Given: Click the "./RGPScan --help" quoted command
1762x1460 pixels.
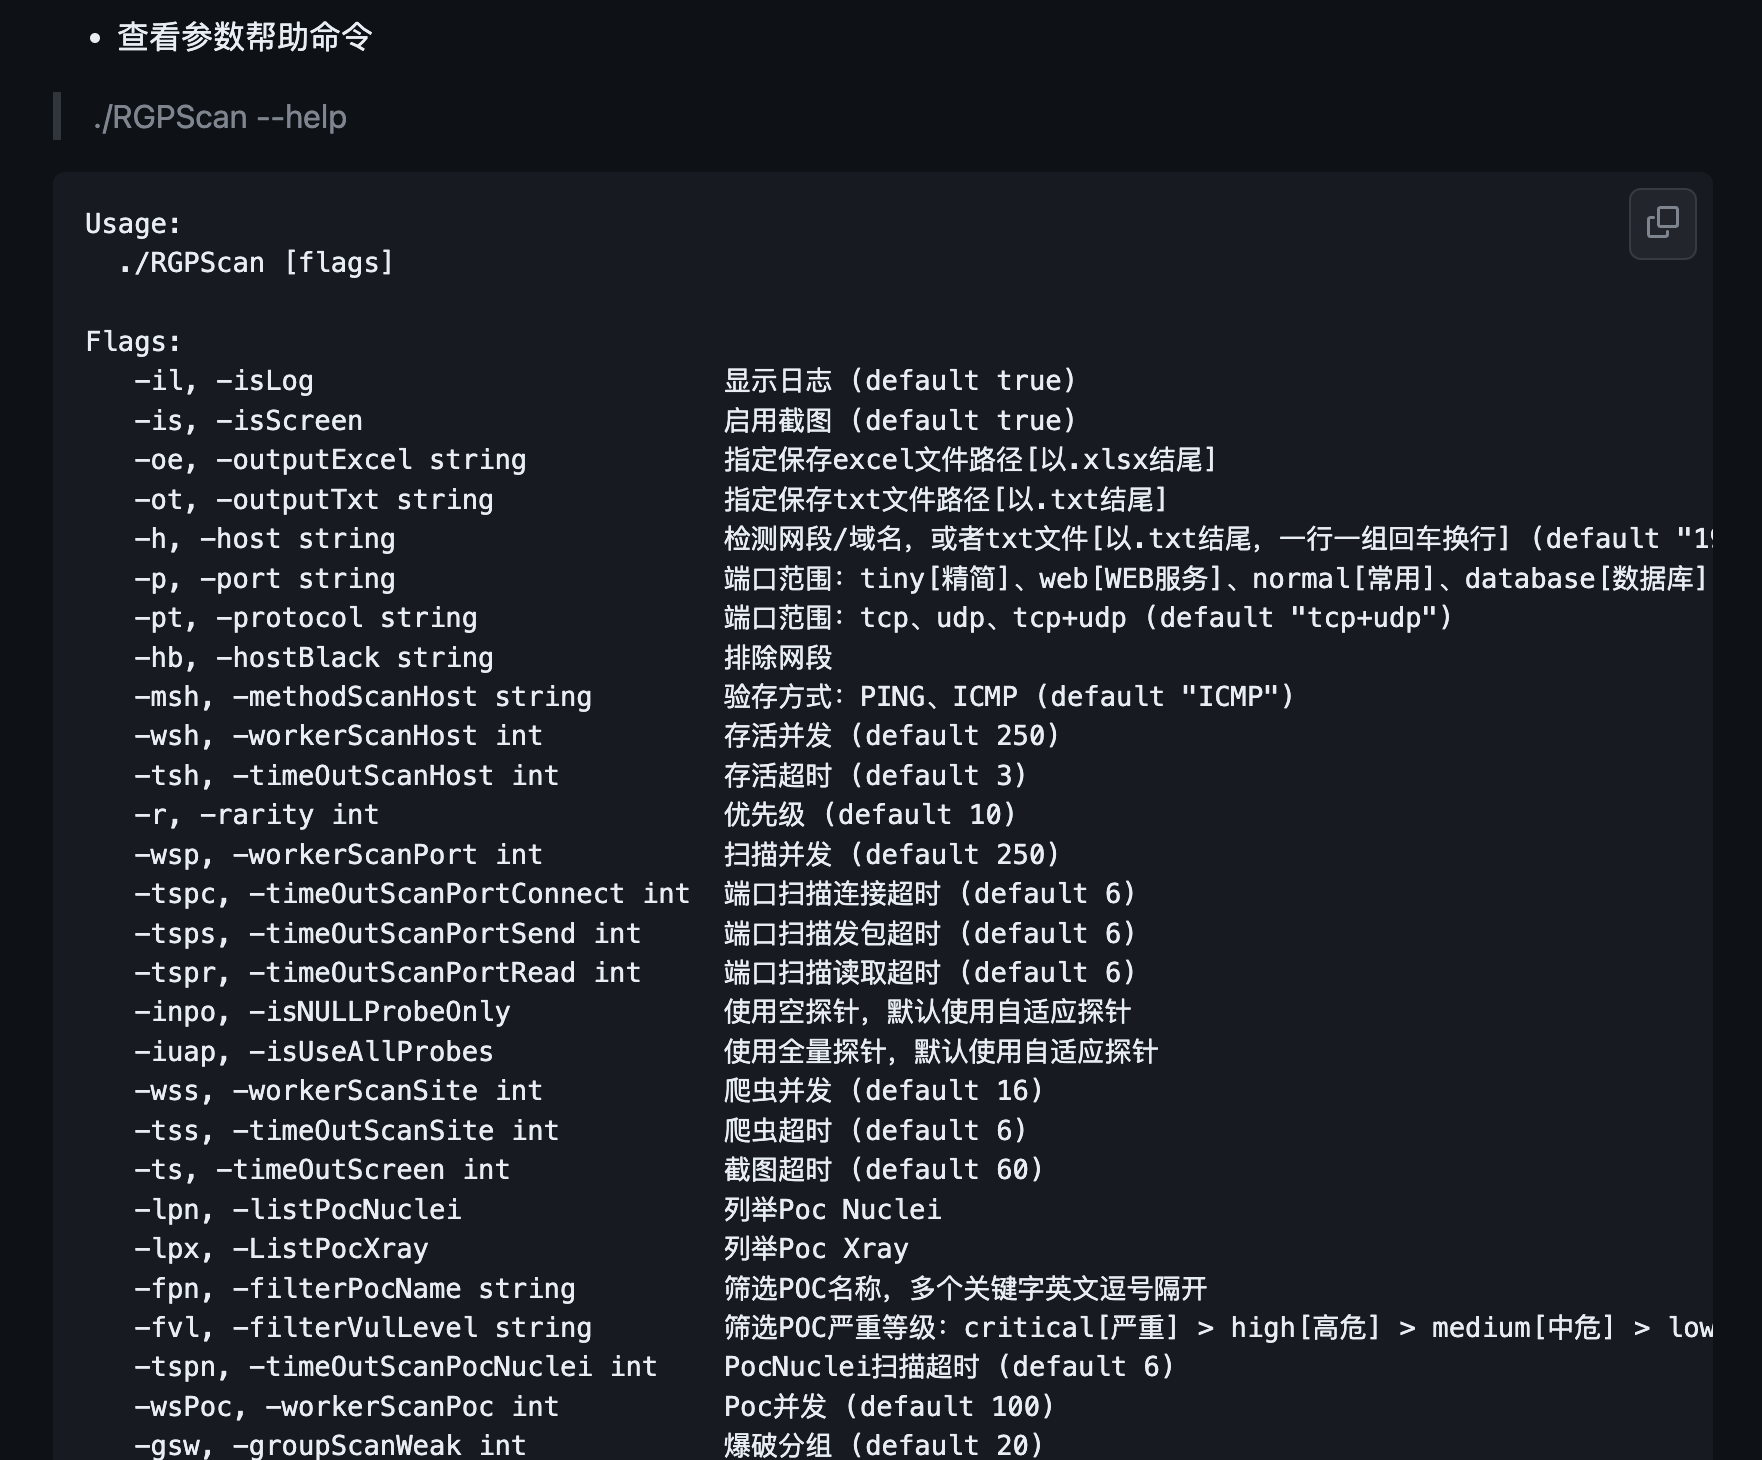Looking at the screenshot, I should tap(219, 117).
